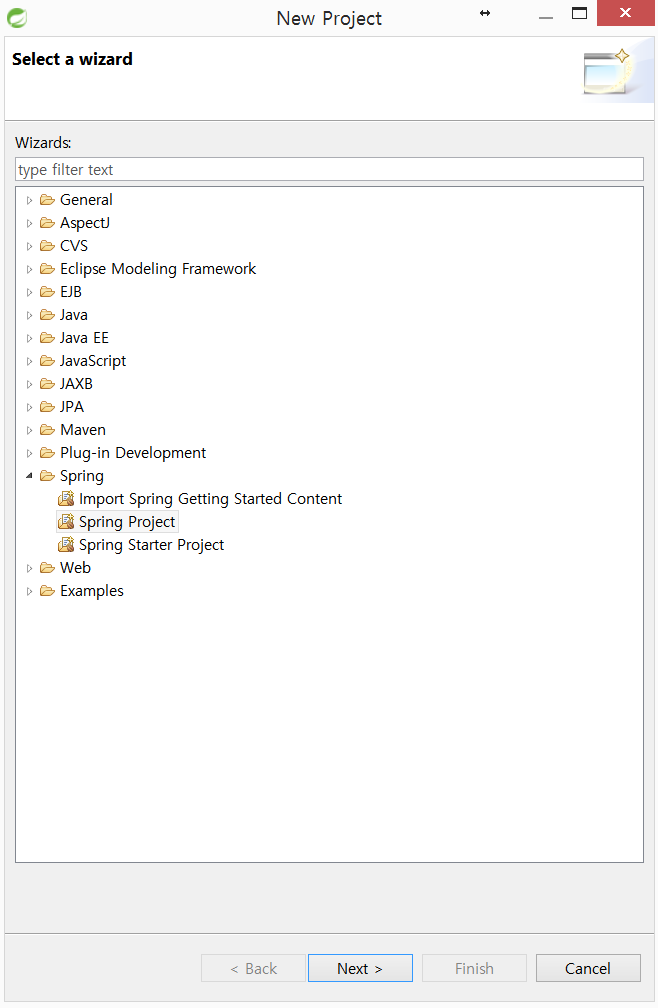Click the Spring folder icon
Screen dimensions: 658x1008
point(47,476)
